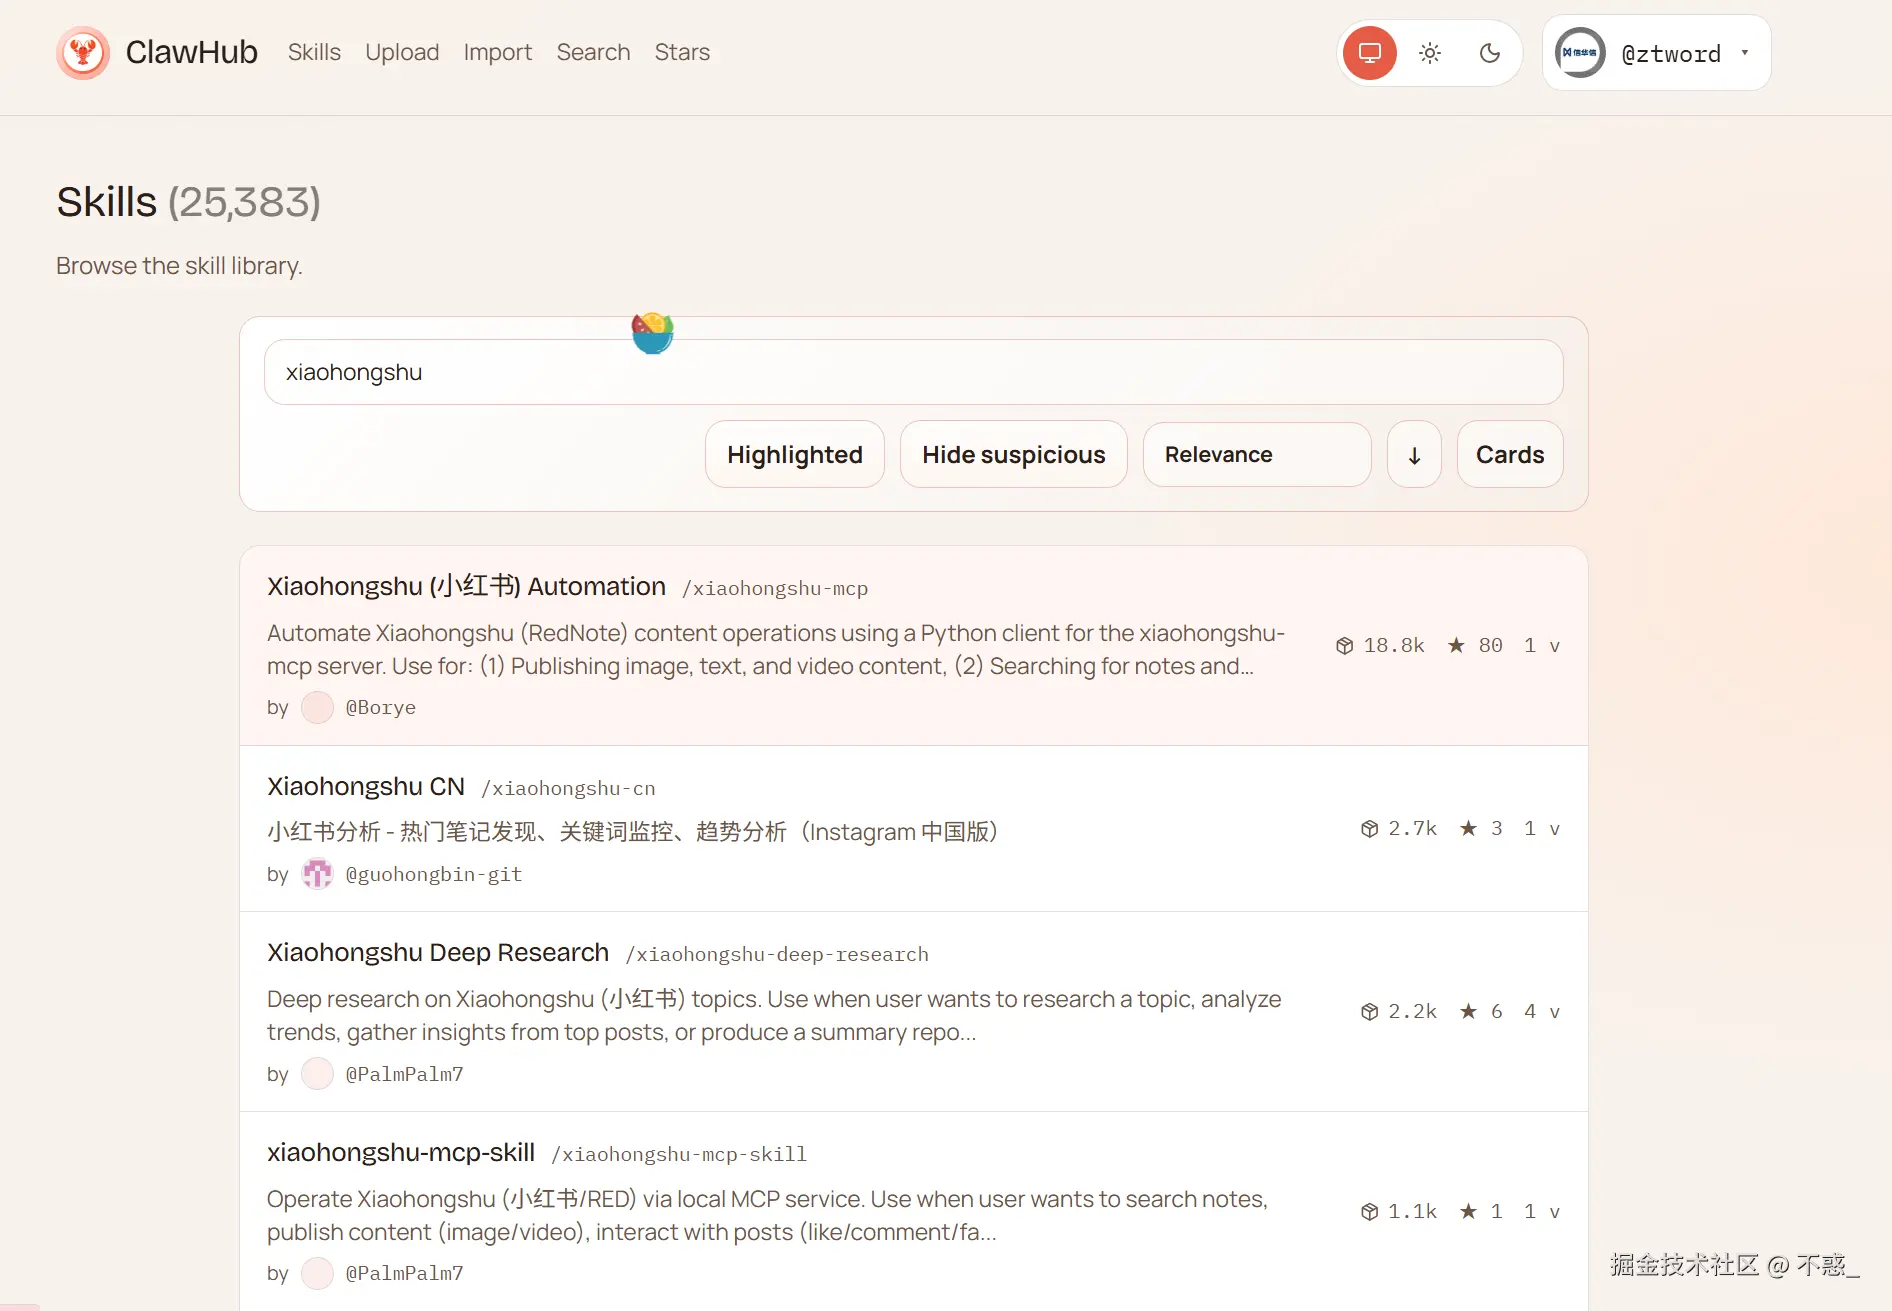1892x1311 pixels.
Task: Click the downloads icon beside 18.8k
Action: click(1345, 646)
